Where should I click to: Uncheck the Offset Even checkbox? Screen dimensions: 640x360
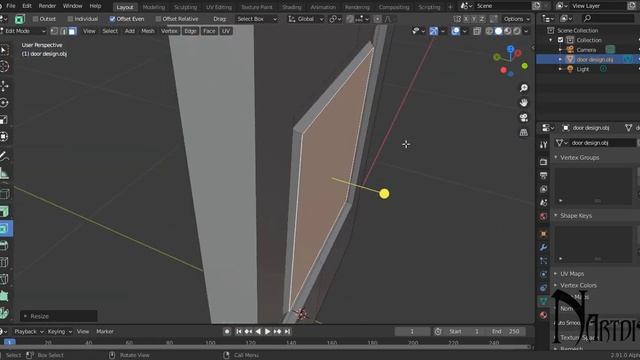(x=112, y=19)
